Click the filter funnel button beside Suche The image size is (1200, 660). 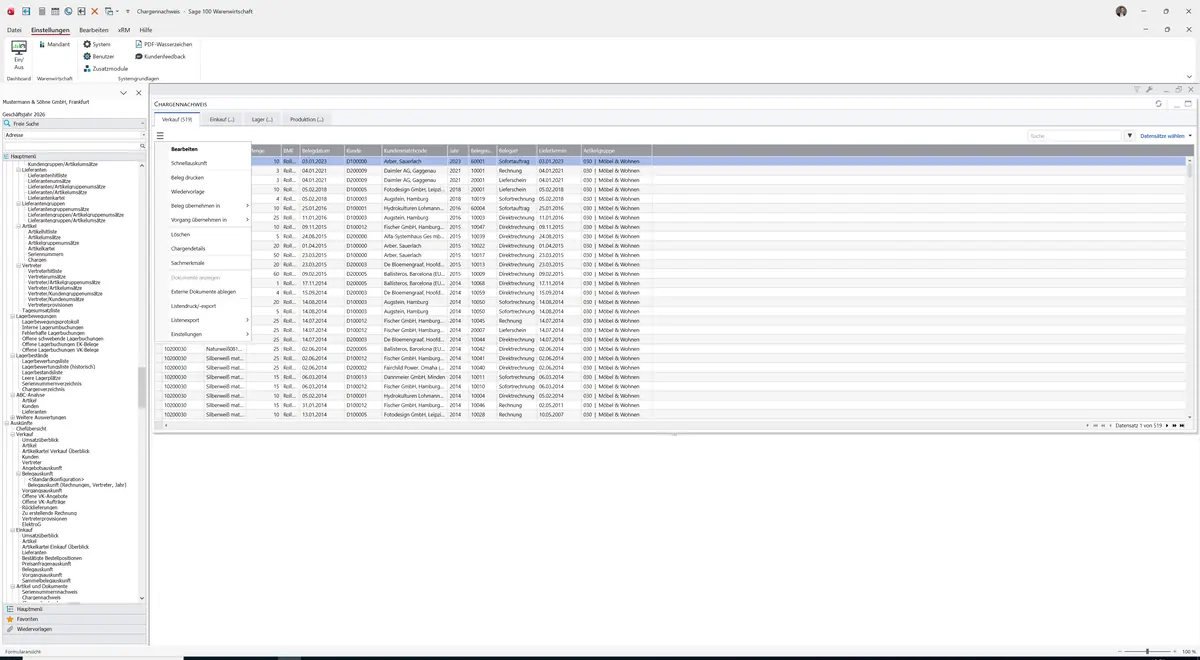tap(1130, 135)
